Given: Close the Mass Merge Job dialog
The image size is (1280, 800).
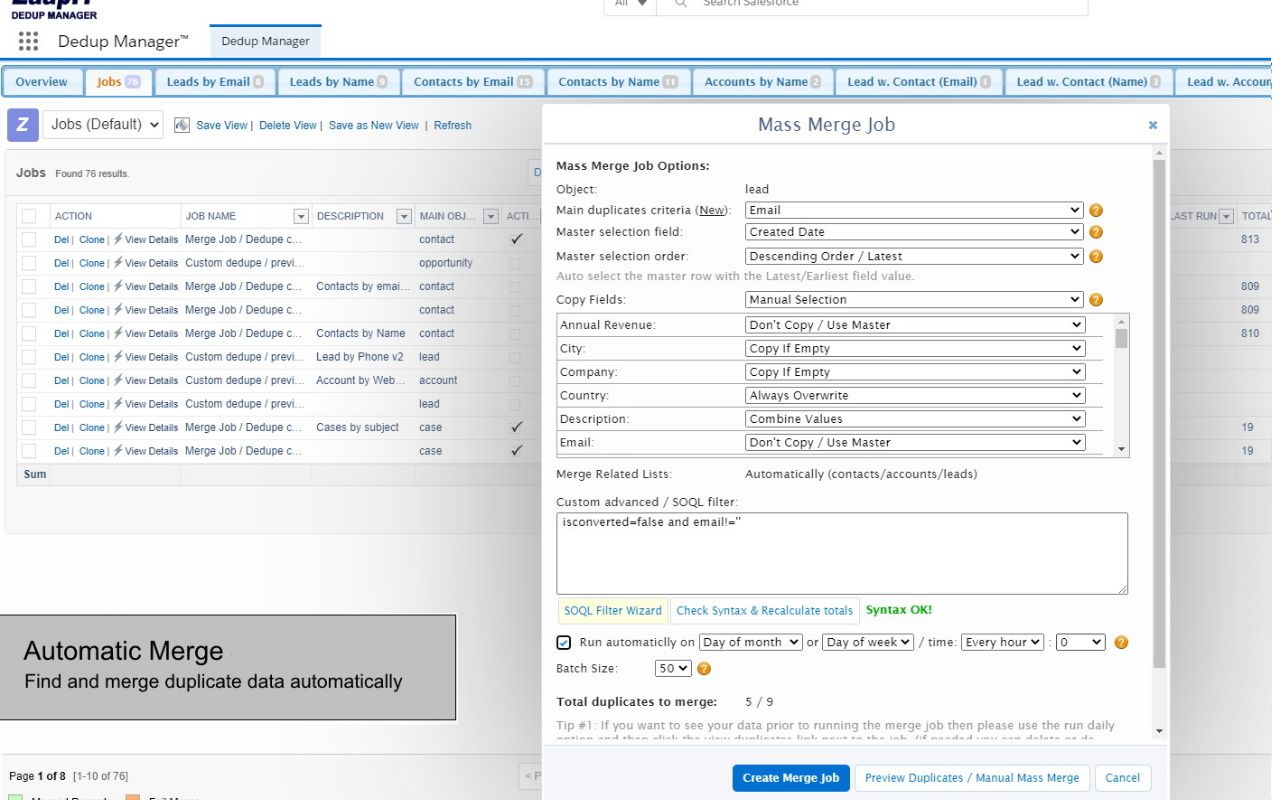Looking at the screenshot, I should click(x=1153, y=125).
